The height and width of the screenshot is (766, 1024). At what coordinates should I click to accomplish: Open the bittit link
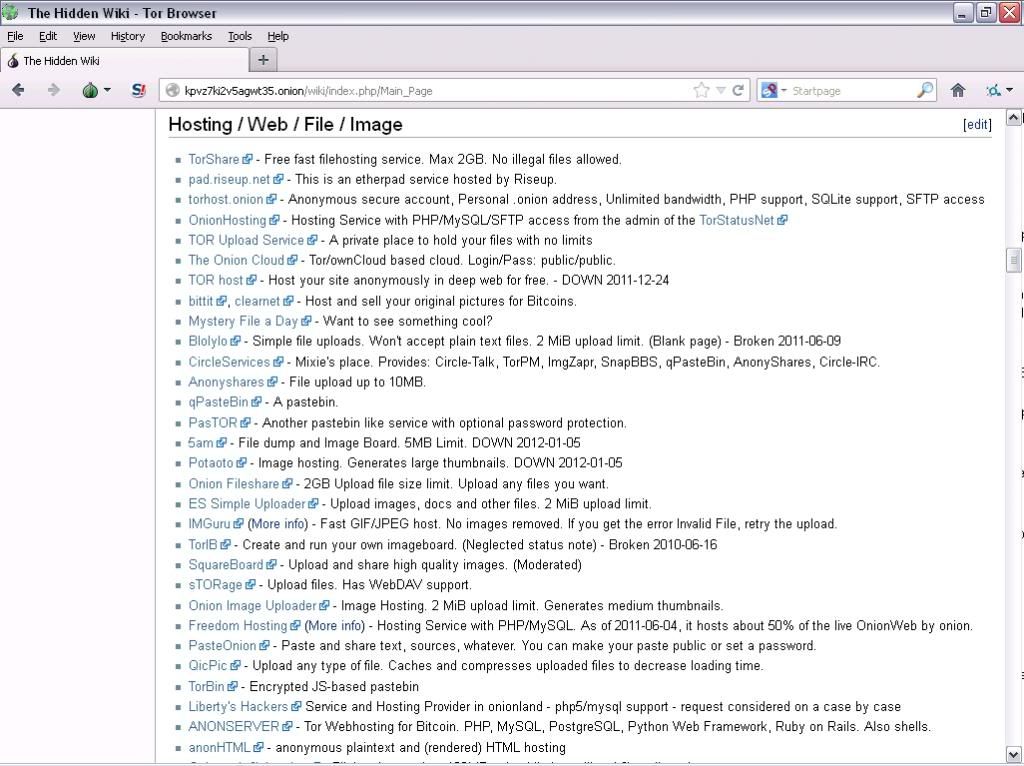click(x=200, y=302)
